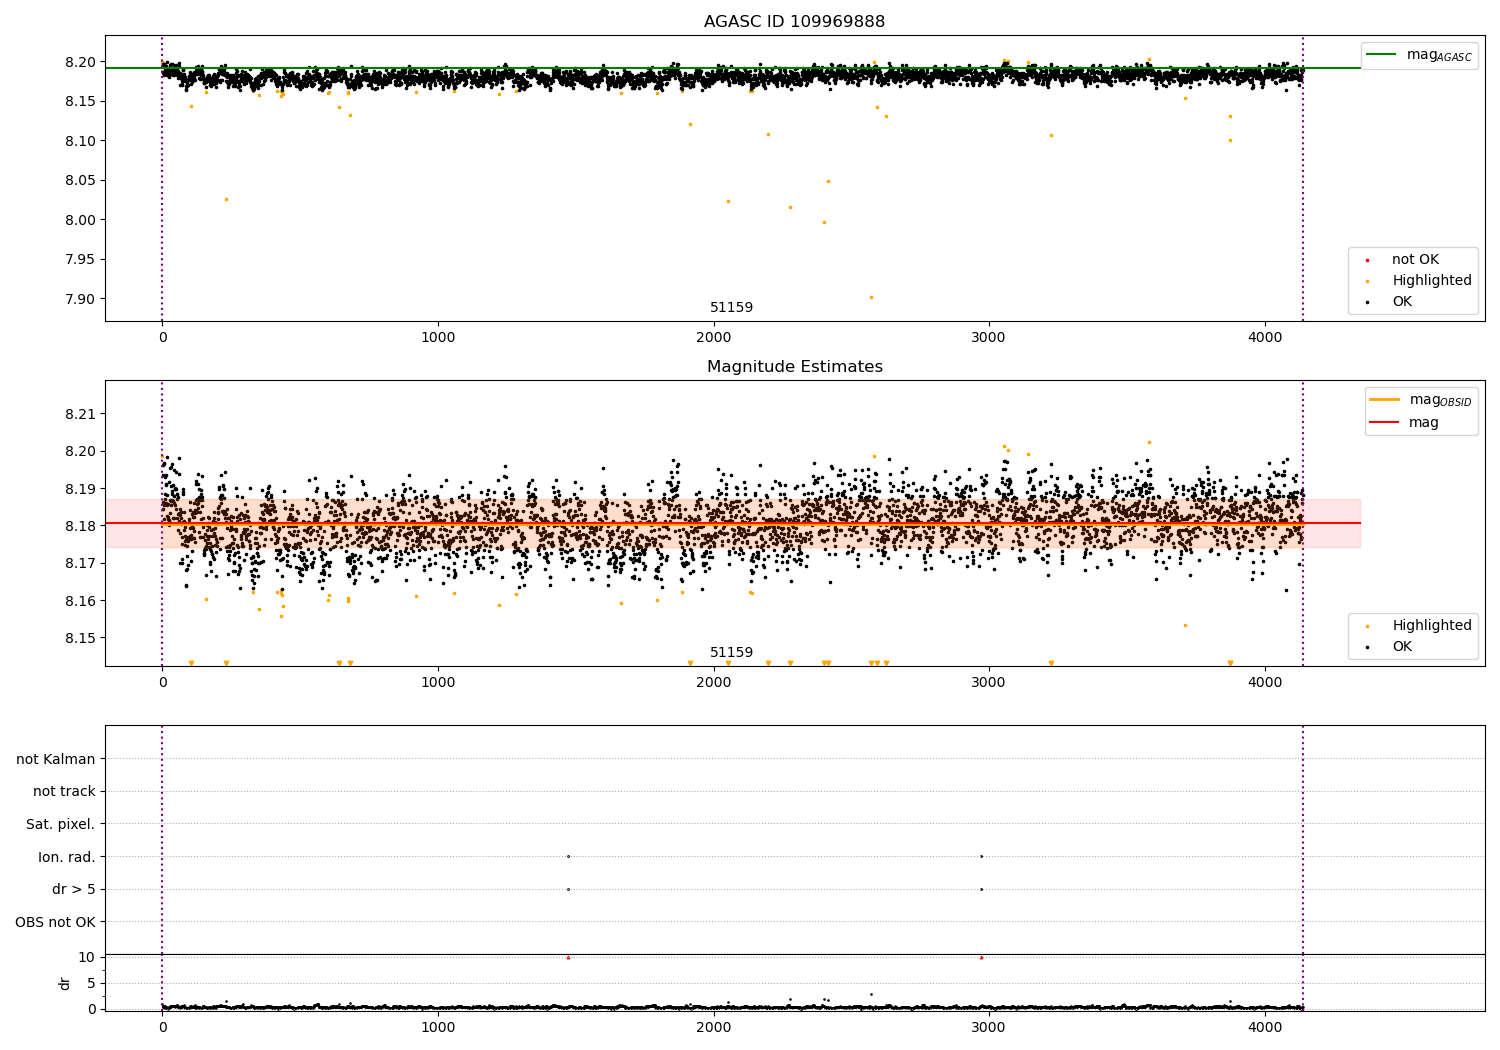Click the lowest orange outlier near 7.90 magnitude
This screenshot has height=1050, width=1500.
click(x=871, y=297)
